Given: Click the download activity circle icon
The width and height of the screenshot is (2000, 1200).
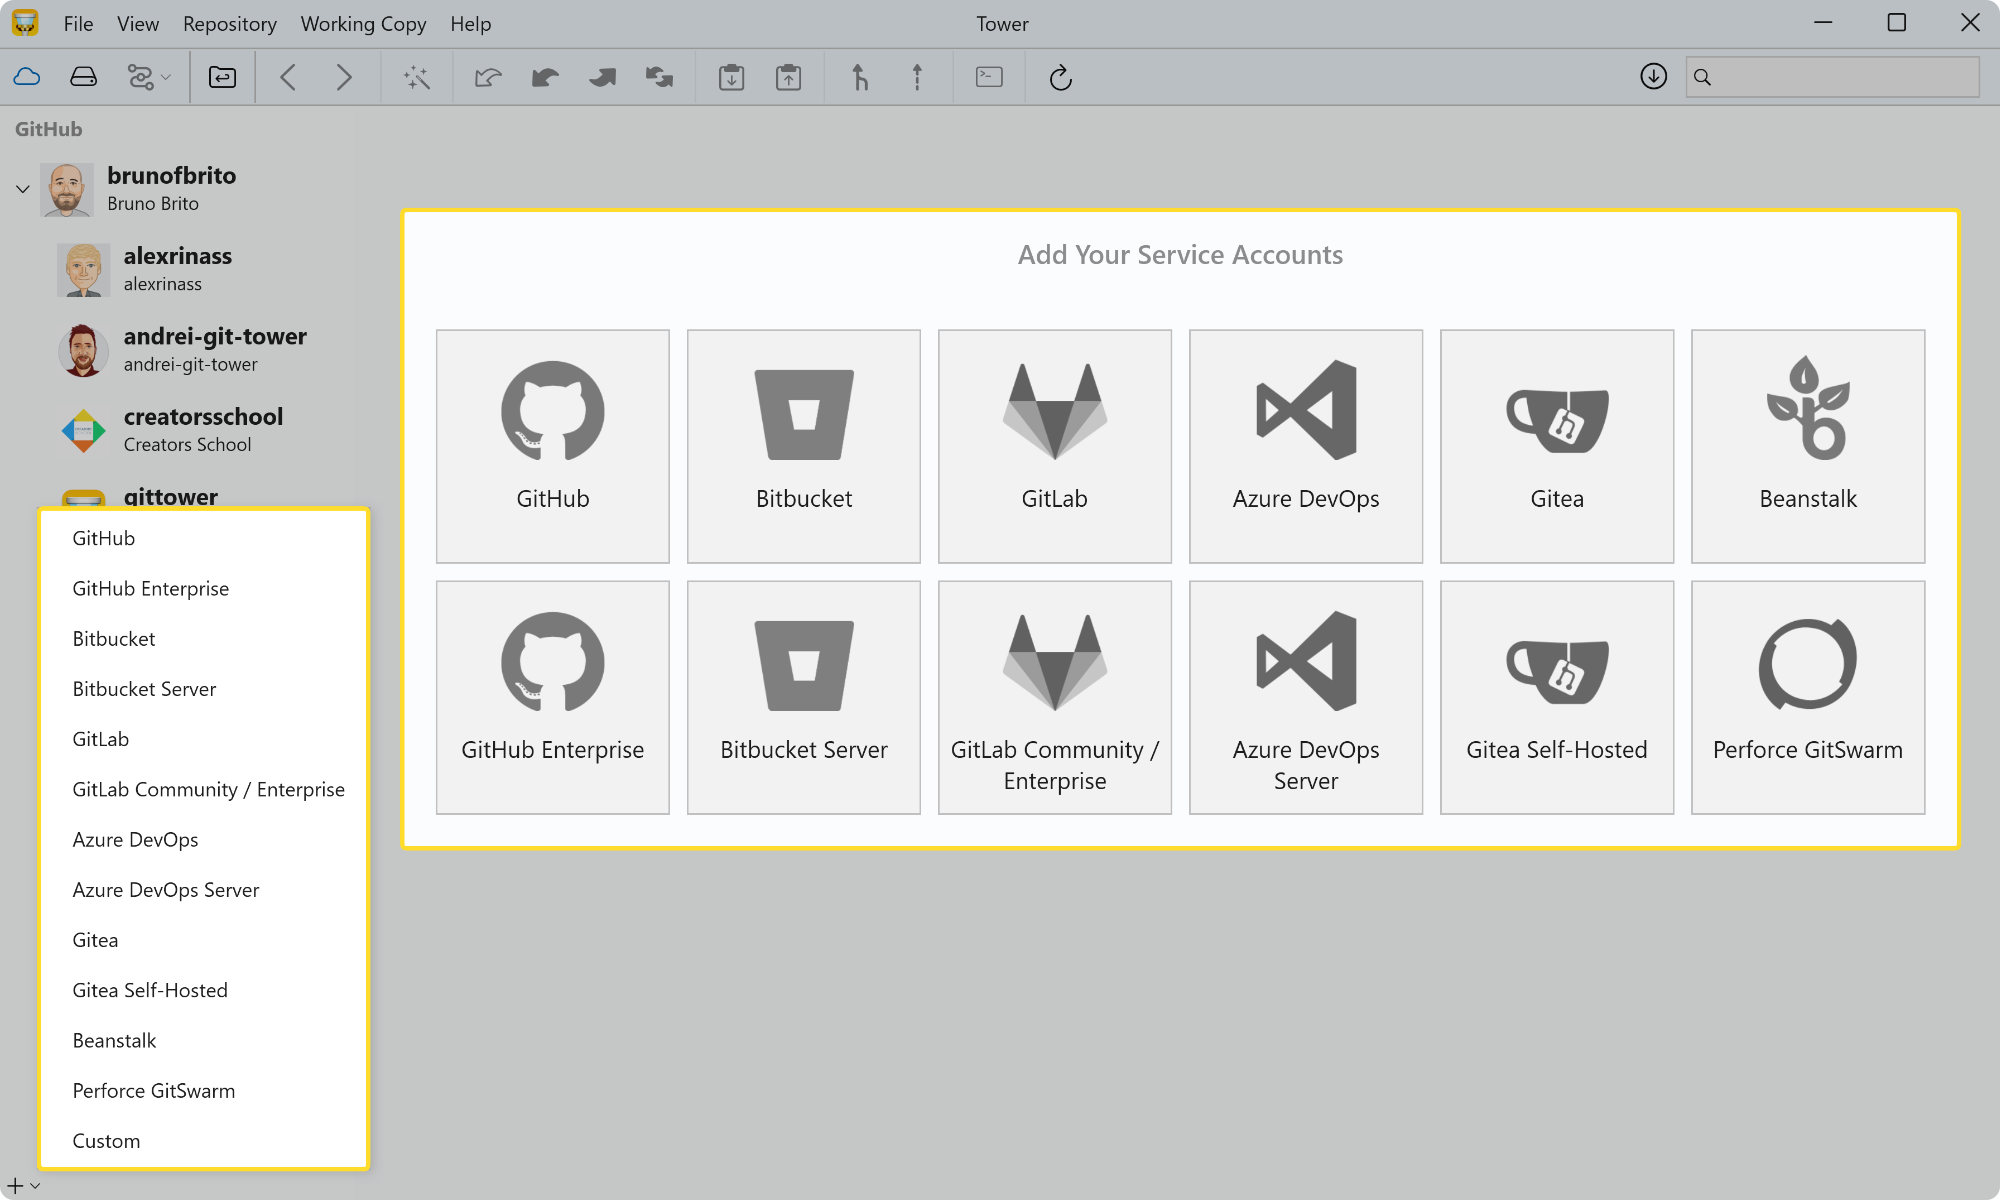Looking at the screenshot, I should tap(1654, 76).
